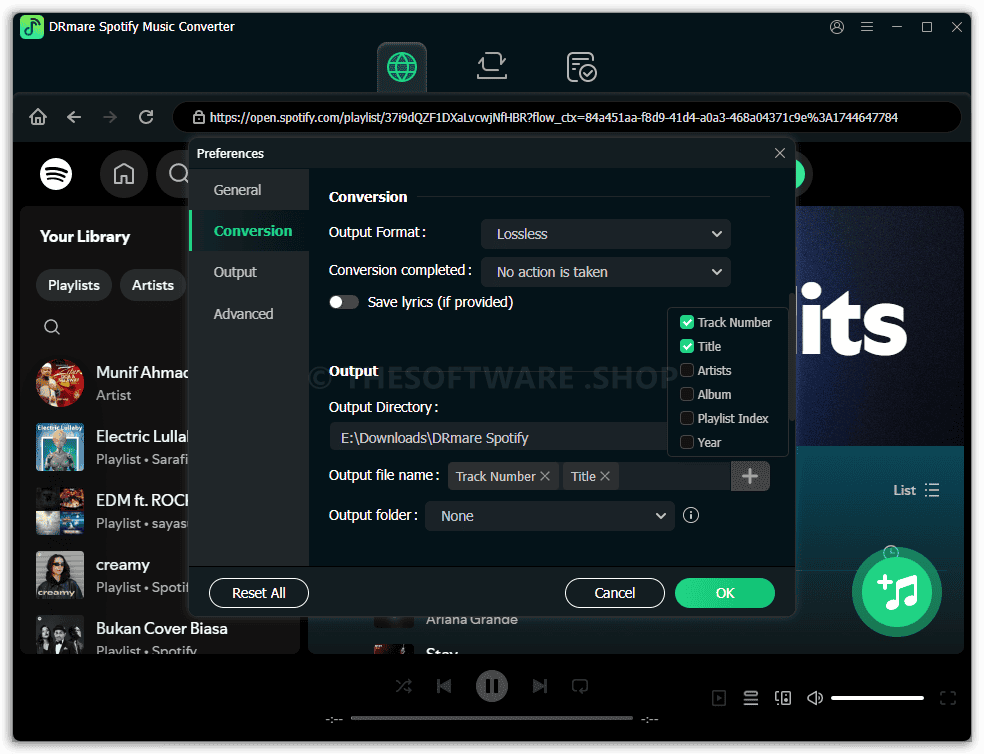Open the now playing view icon
This screenshot has height=754, width=984.
pyautogui.click(x=719, y=698)
